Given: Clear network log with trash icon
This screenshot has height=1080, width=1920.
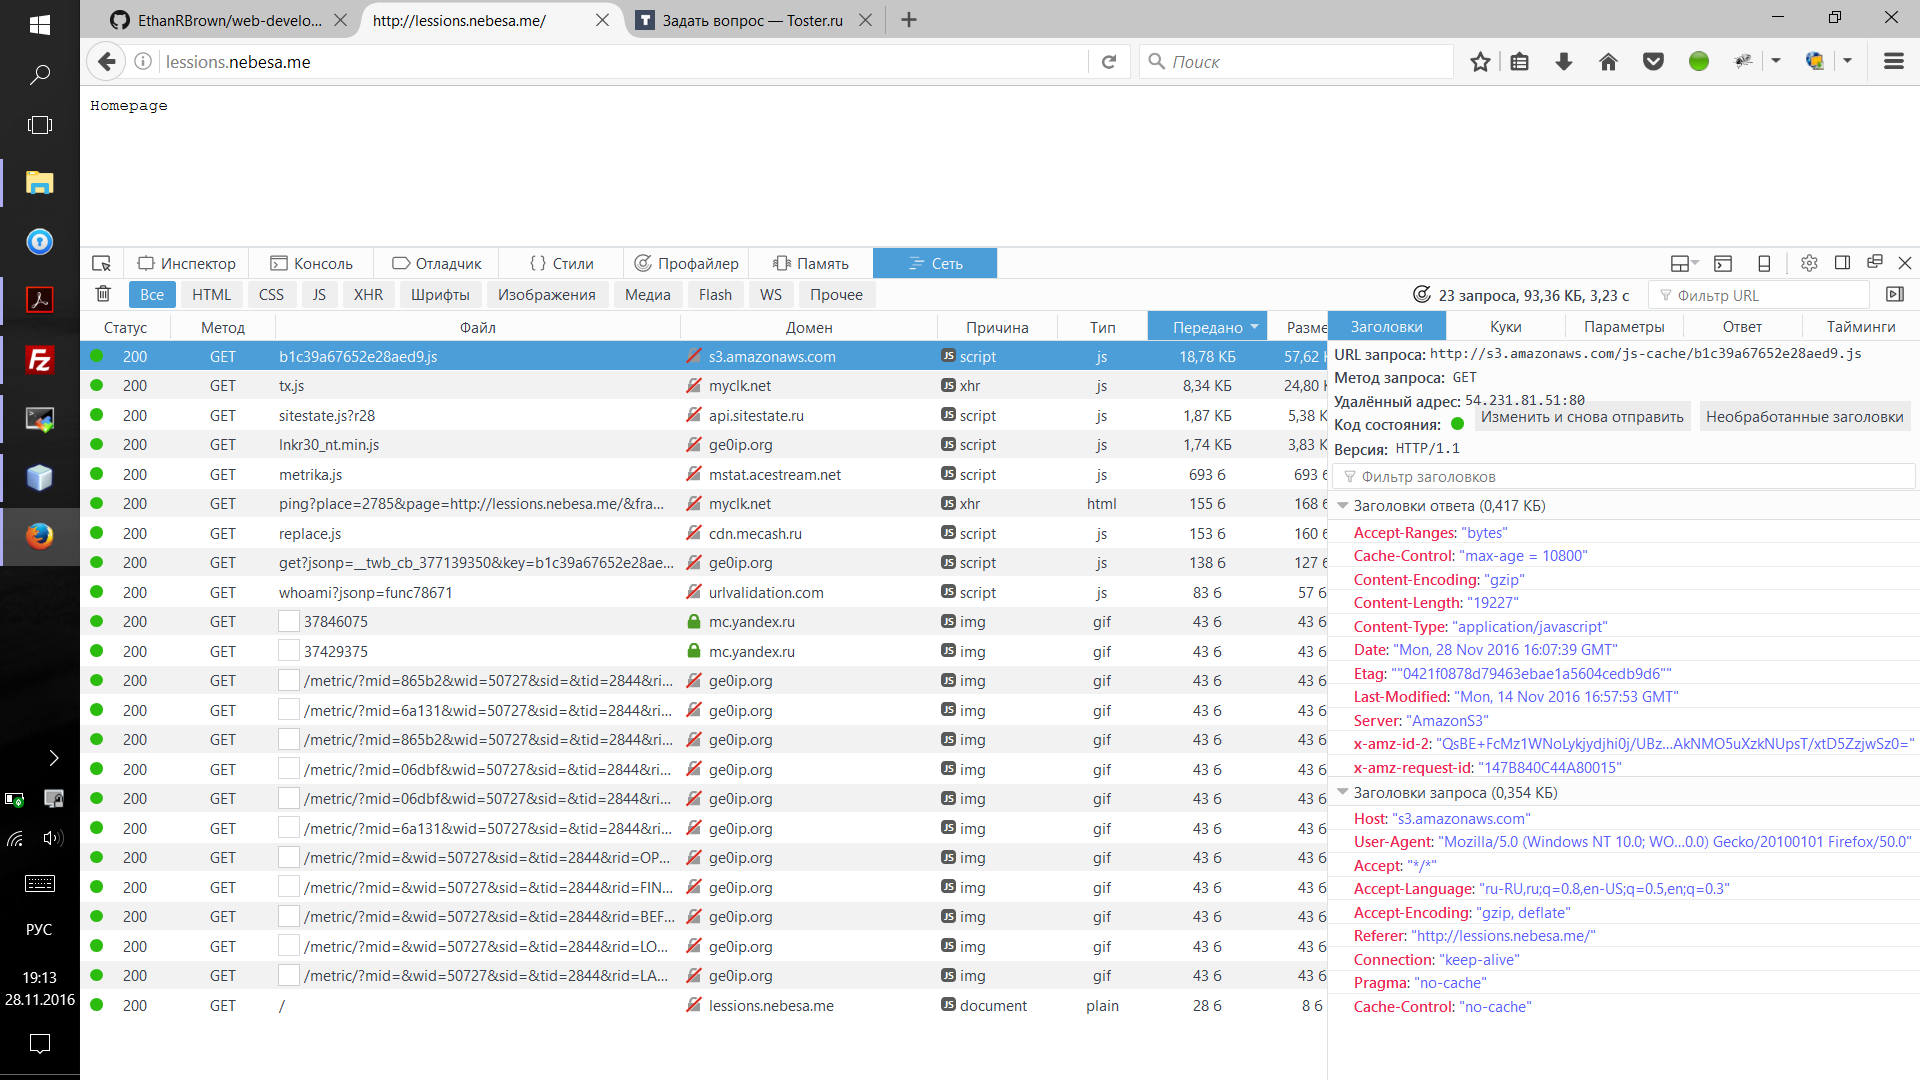Looking at the screenshot, I should tap(103, 294).
